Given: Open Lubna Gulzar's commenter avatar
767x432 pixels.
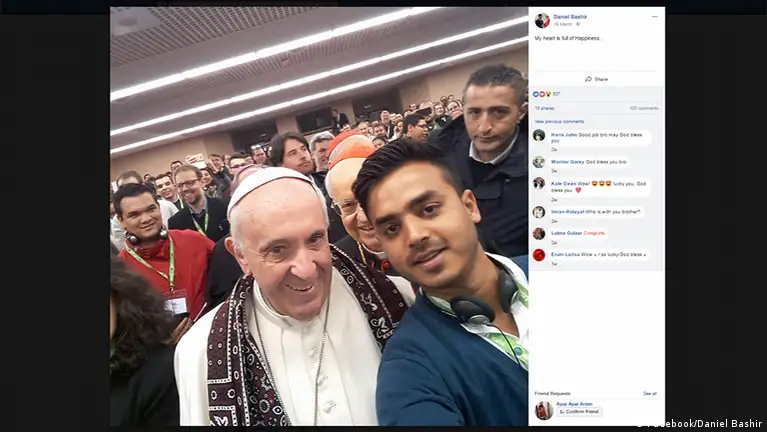Looking at the screenshot, I should pyautogui.click(x=539, y=233).
